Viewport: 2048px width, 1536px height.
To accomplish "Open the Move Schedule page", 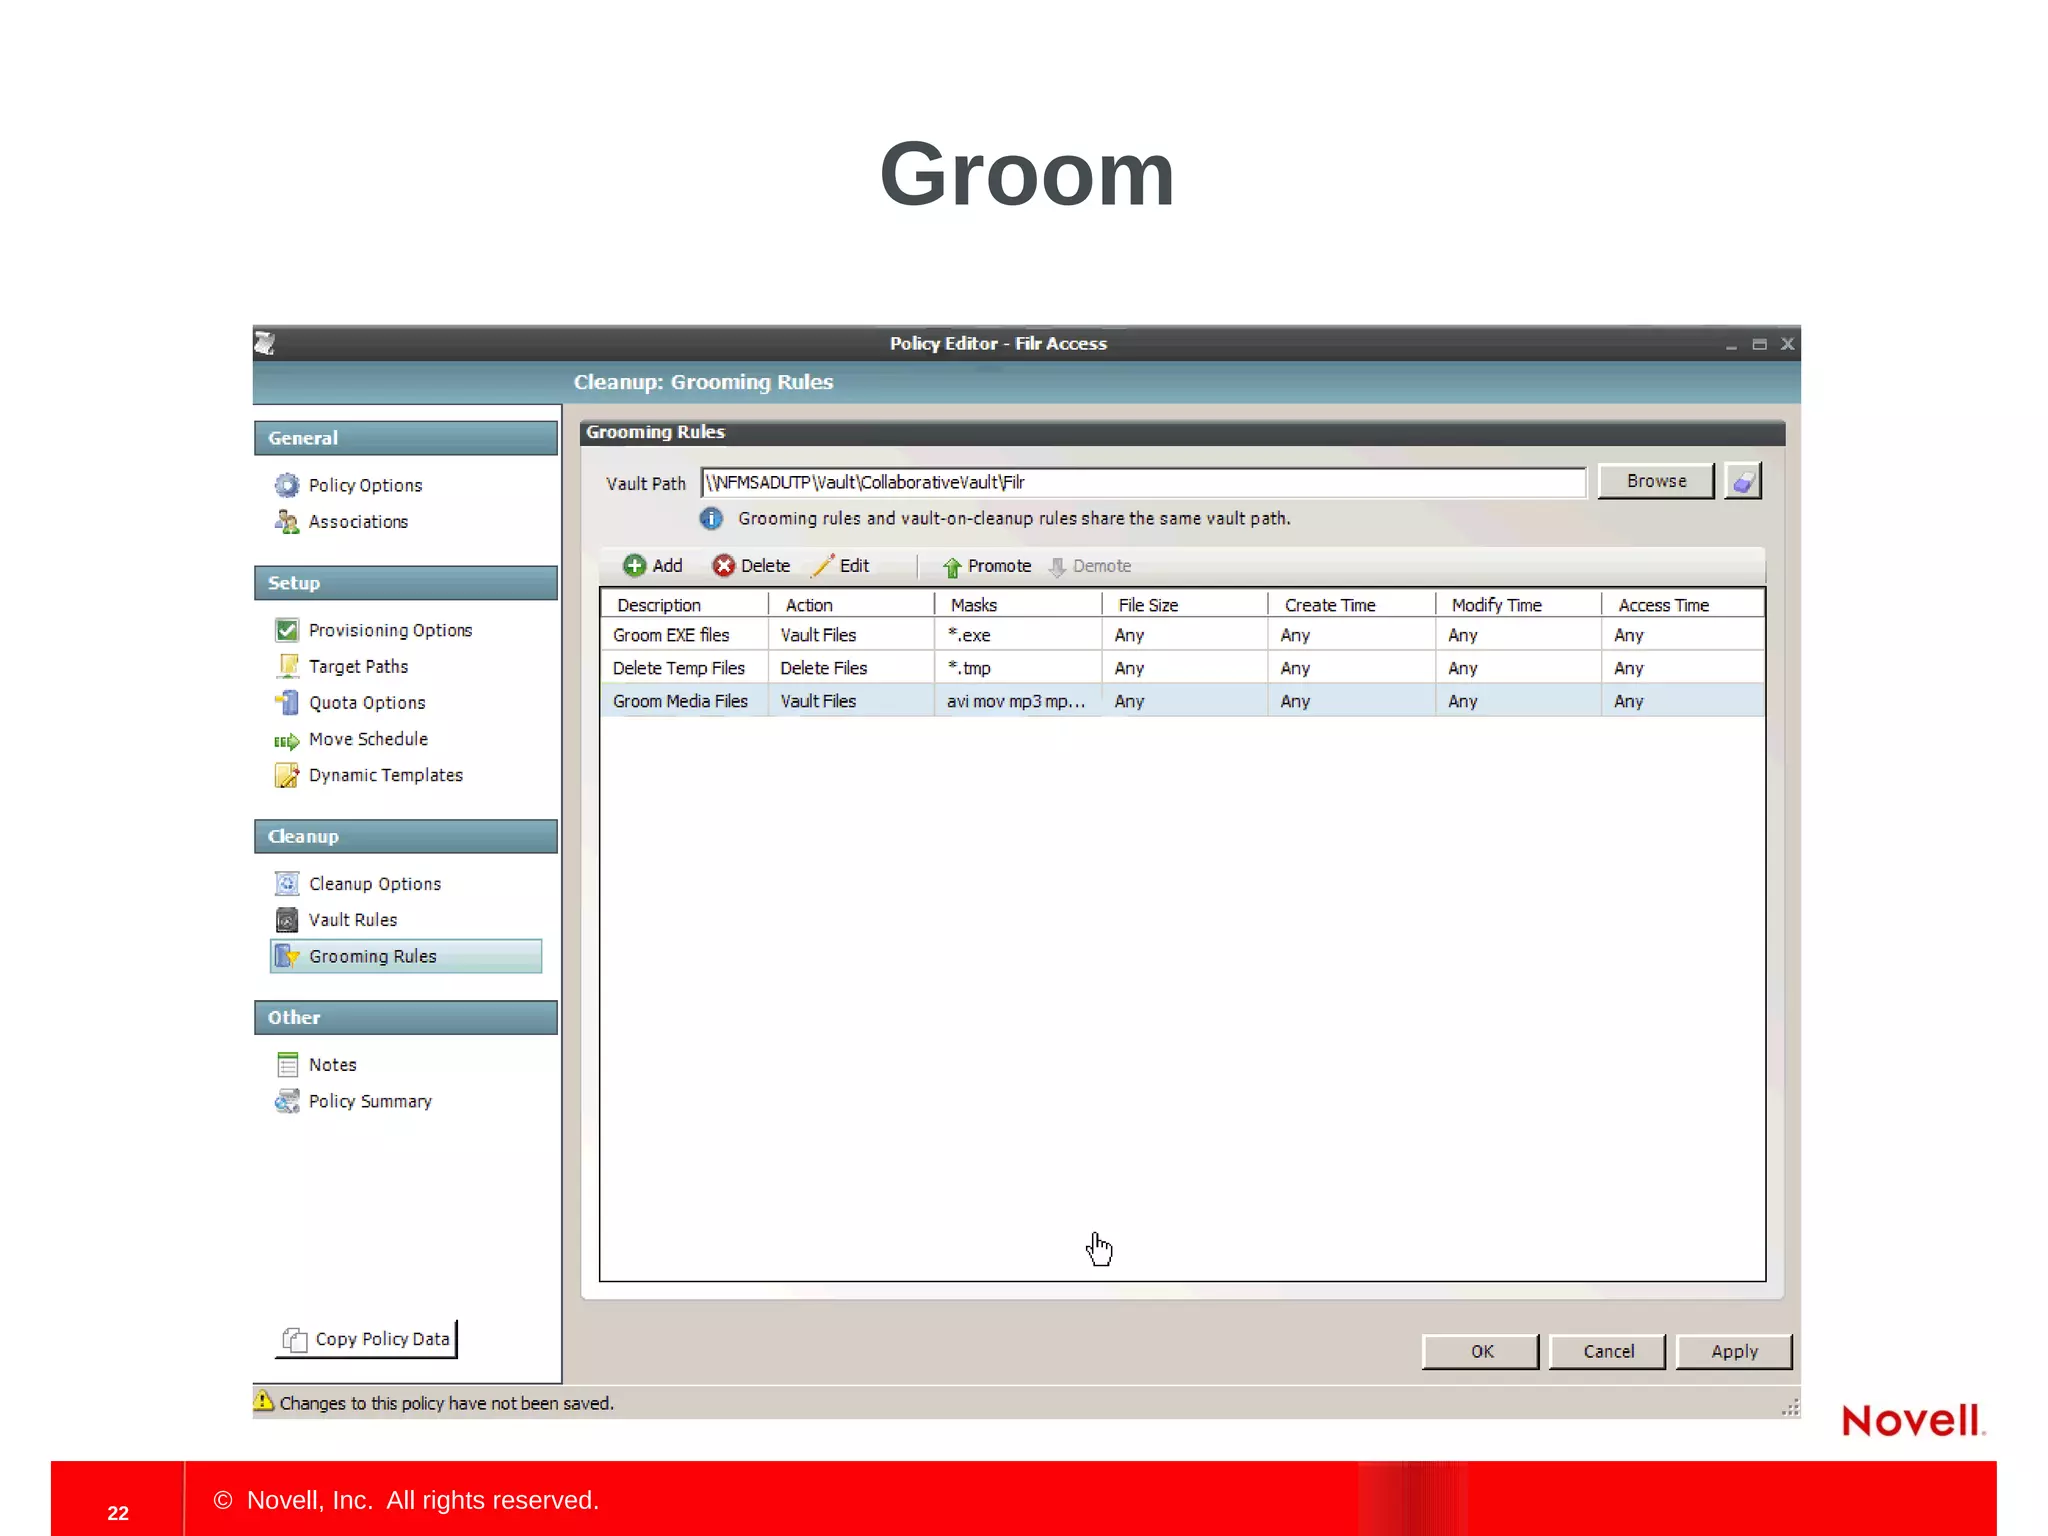I will (x=367, y=740).
